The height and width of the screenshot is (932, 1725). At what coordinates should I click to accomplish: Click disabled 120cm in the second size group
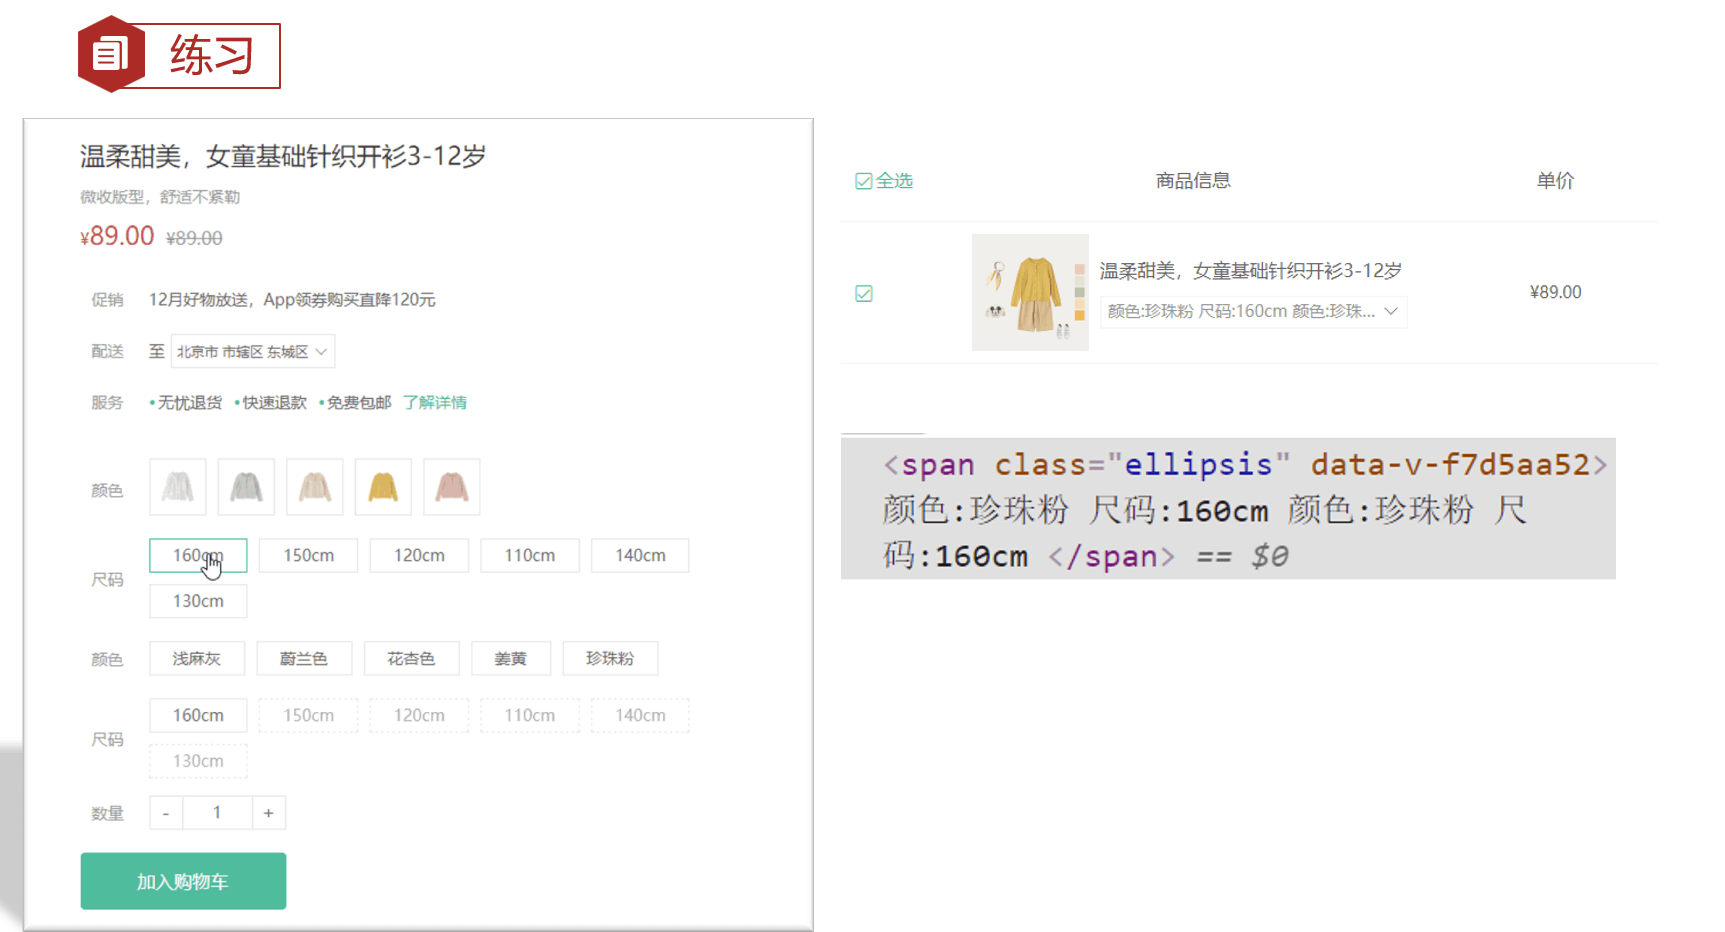(419, 715)
